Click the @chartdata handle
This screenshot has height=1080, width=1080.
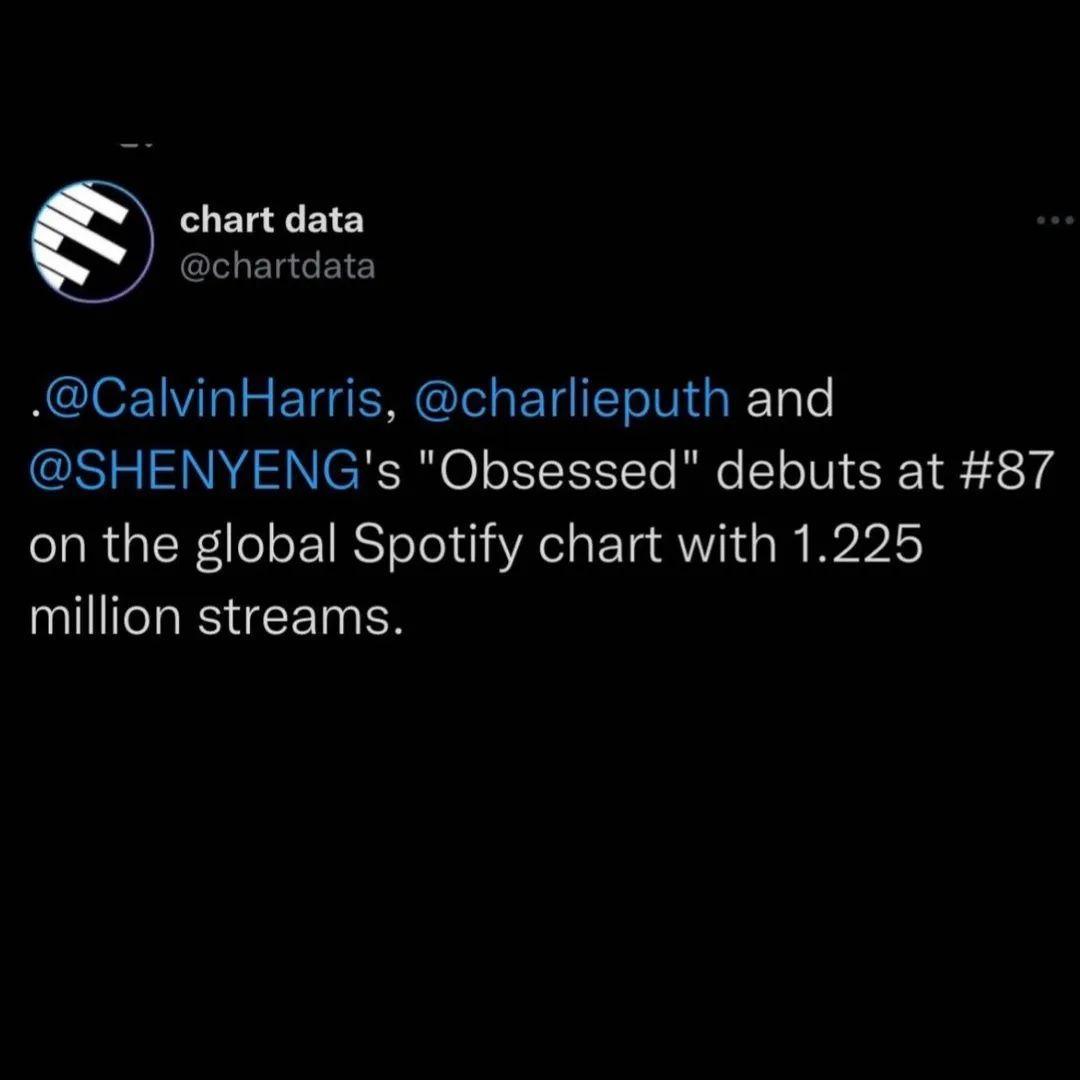pyautogui.click(x=277, y=266)
